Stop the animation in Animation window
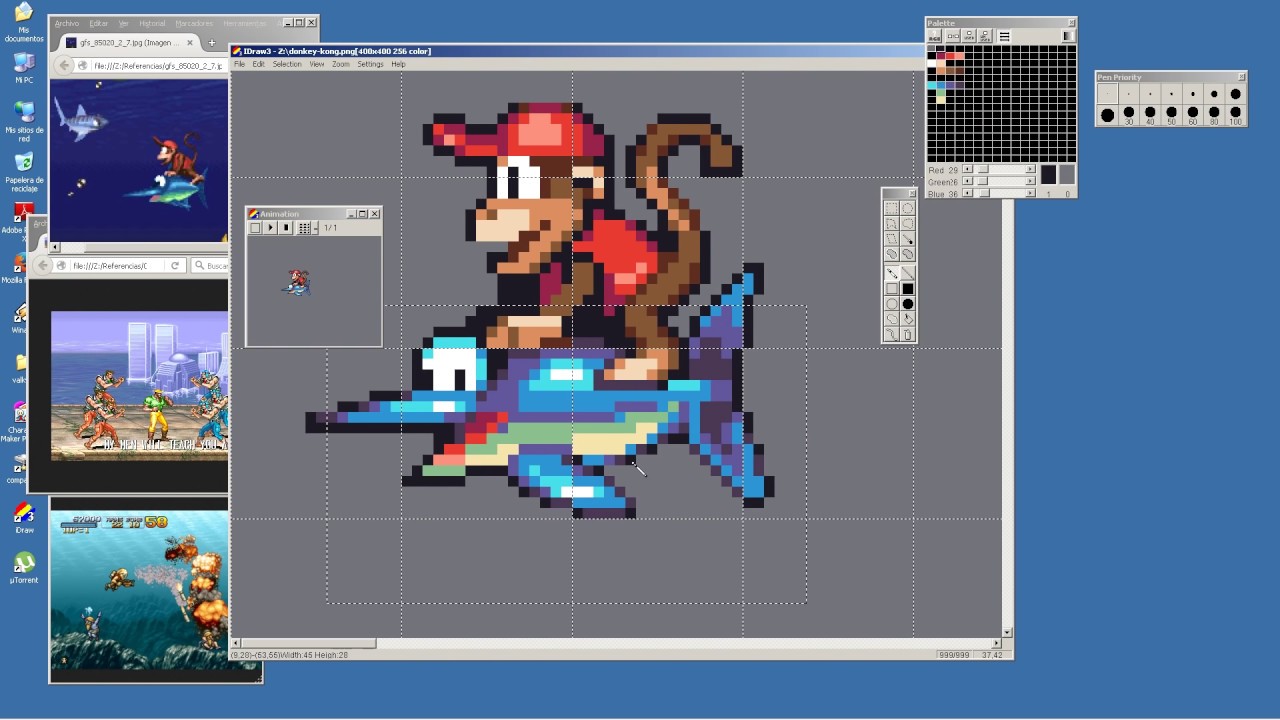1280x720 pixels. 286,228
